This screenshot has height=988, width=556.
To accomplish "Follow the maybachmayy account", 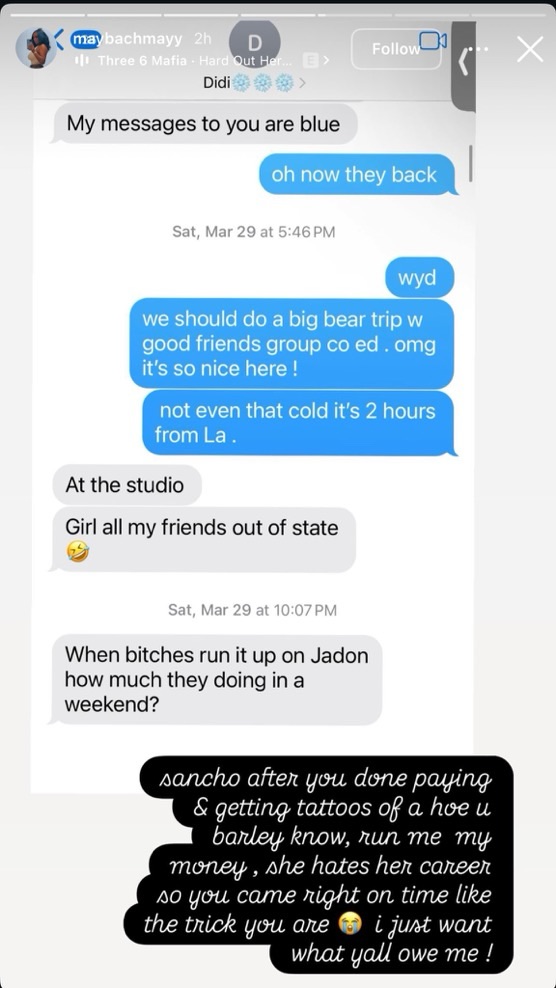I will tap(396, 49).
